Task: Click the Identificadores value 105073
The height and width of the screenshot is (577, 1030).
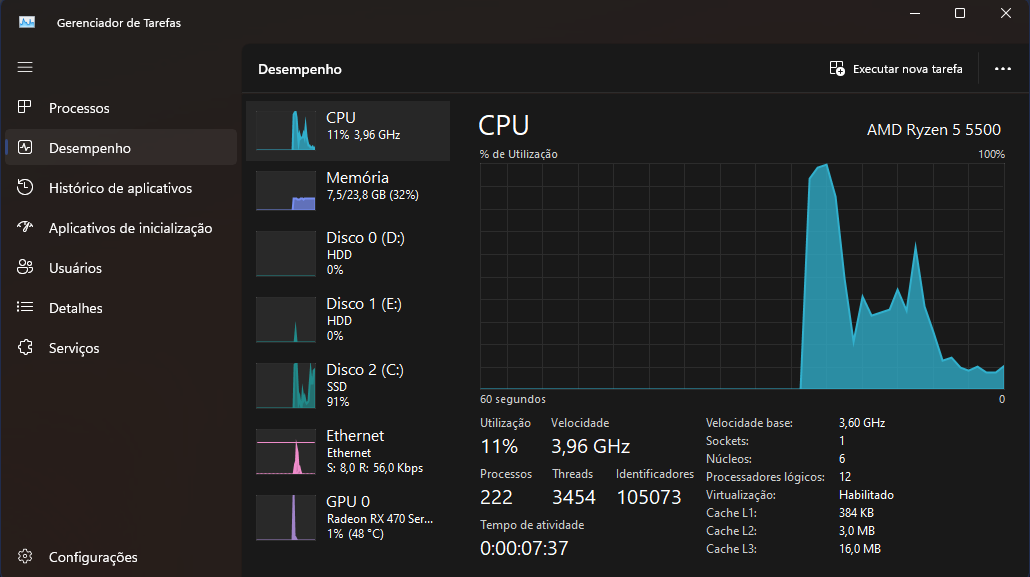Action: [649, 497]
